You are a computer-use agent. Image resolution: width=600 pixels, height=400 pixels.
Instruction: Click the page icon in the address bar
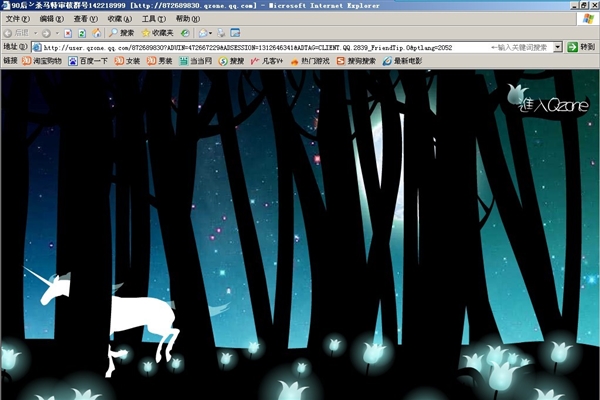click(37, 47)
